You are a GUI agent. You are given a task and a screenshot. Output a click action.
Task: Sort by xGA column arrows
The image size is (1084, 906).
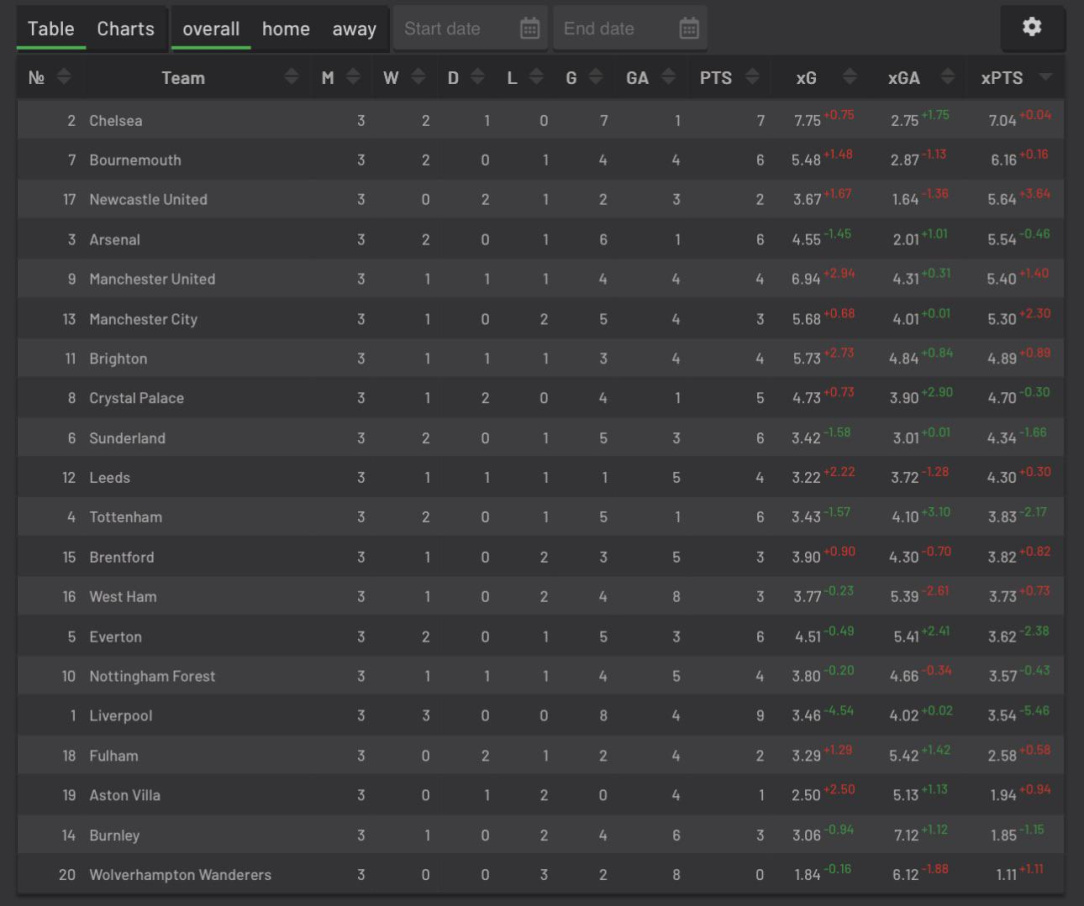pyautogui.click(x=948, y=77)
